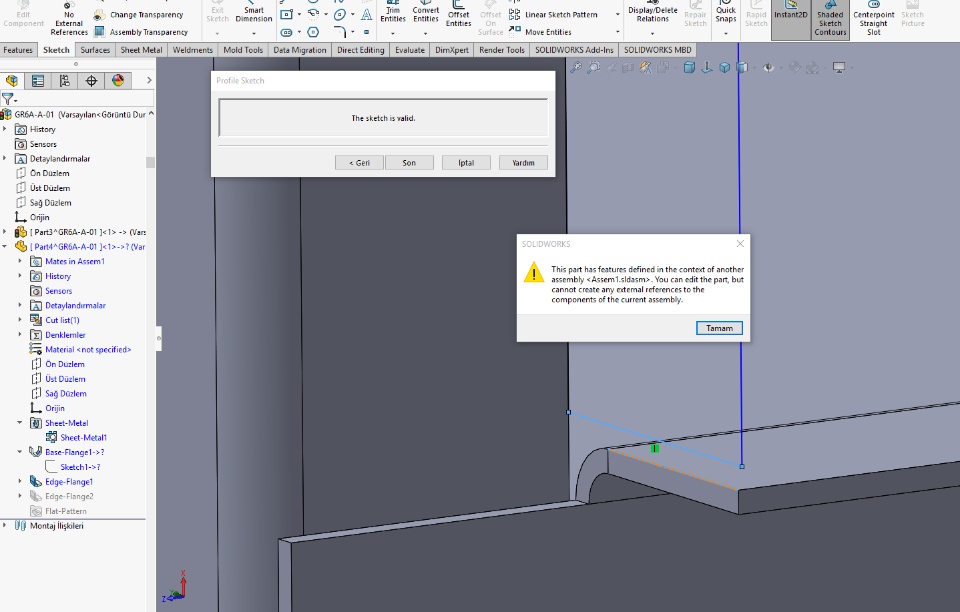960x612 pixels.
Task: Click the Change Transparency icon
Action: tap(99, 15)
